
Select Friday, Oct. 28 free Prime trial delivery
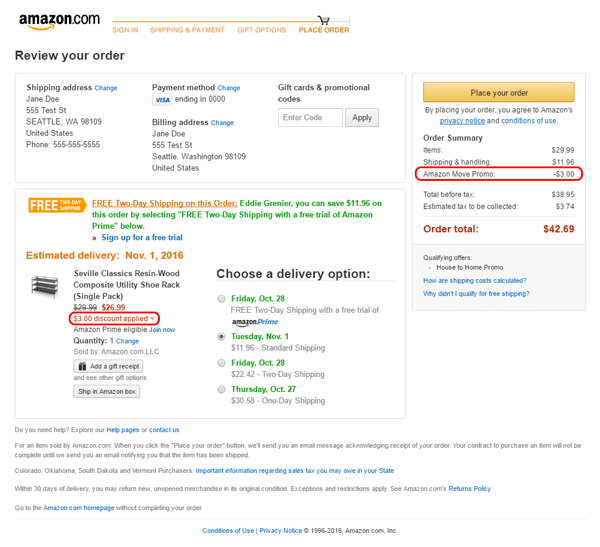[221, 299]
